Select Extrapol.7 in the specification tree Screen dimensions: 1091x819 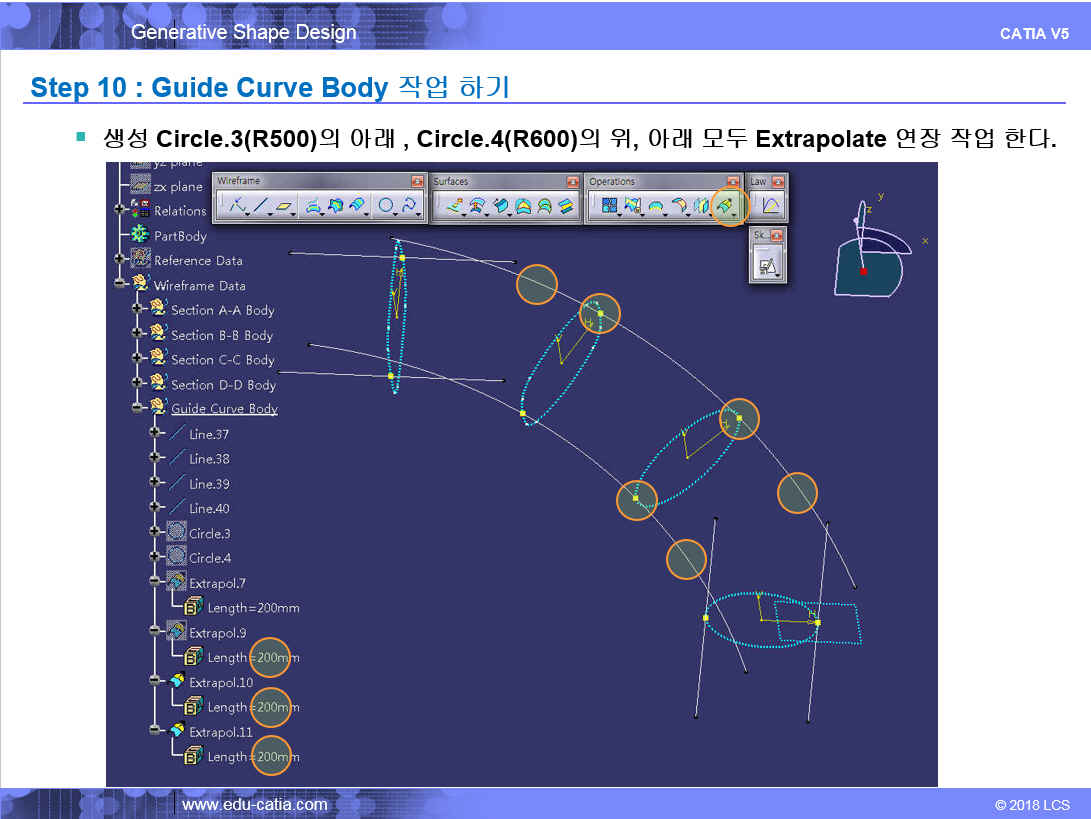pyautogui.click(x=217, y=583)
